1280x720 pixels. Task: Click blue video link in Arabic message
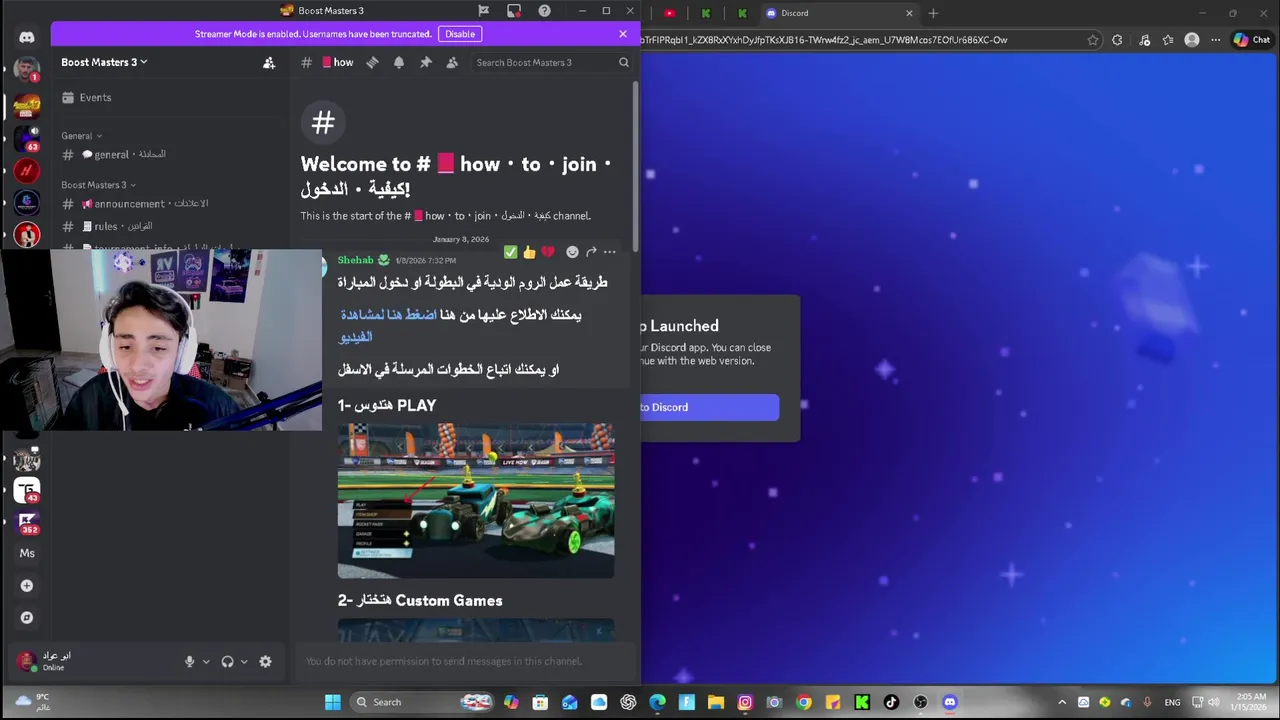point(388,325)
